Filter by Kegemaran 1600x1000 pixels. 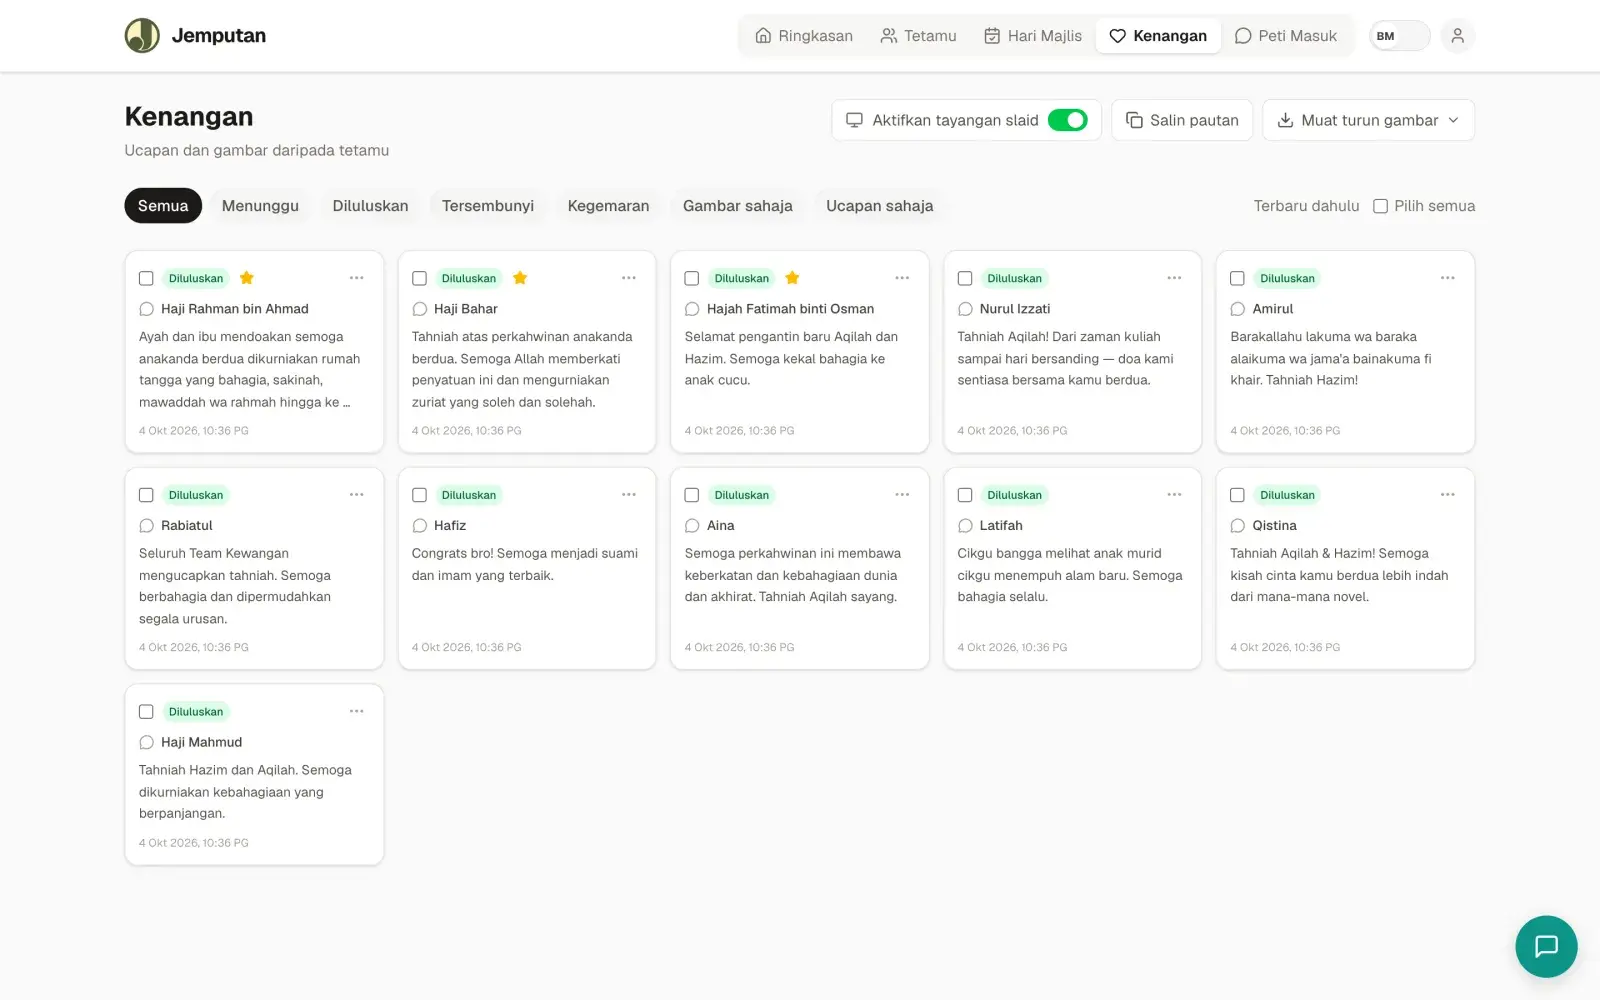608,206
